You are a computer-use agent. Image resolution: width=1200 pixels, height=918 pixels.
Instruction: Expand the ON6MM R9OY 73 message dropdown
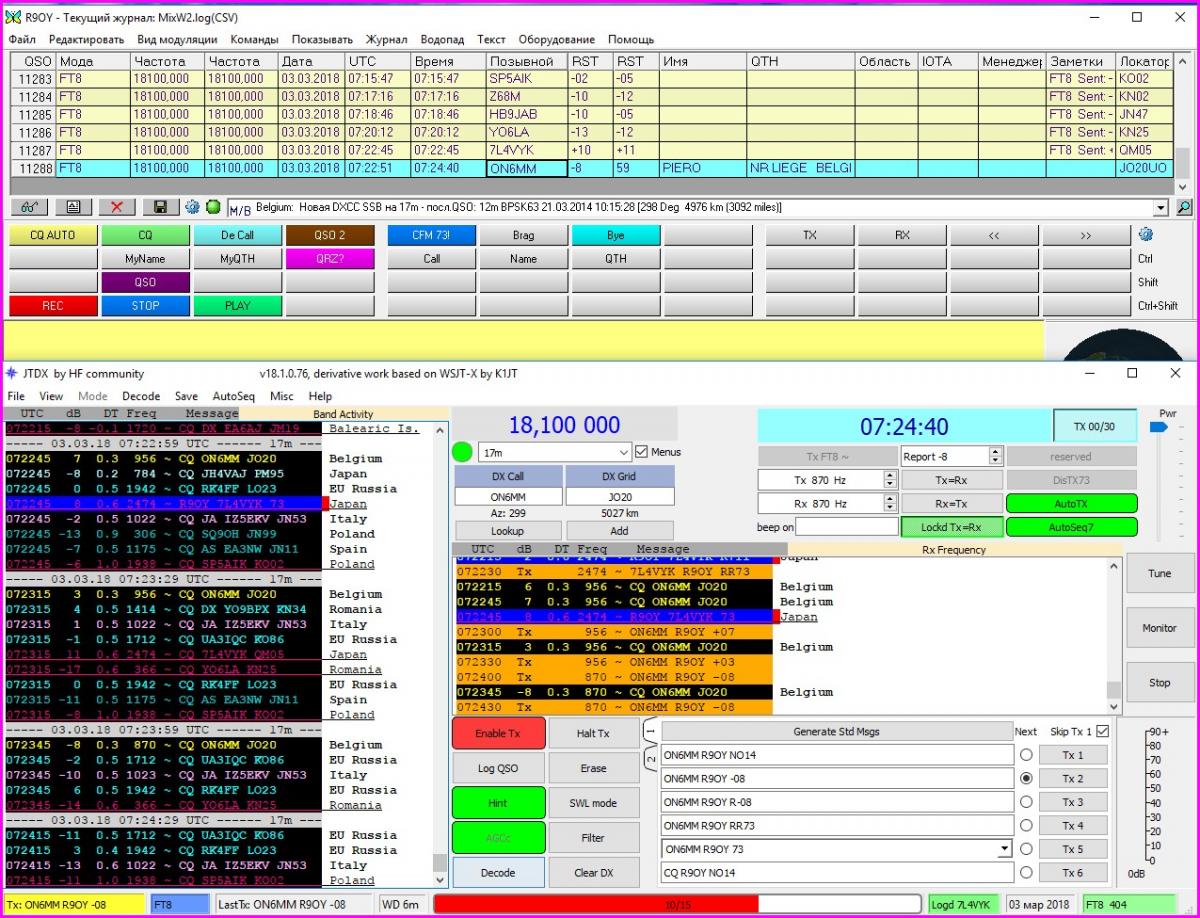[1004, 849]
